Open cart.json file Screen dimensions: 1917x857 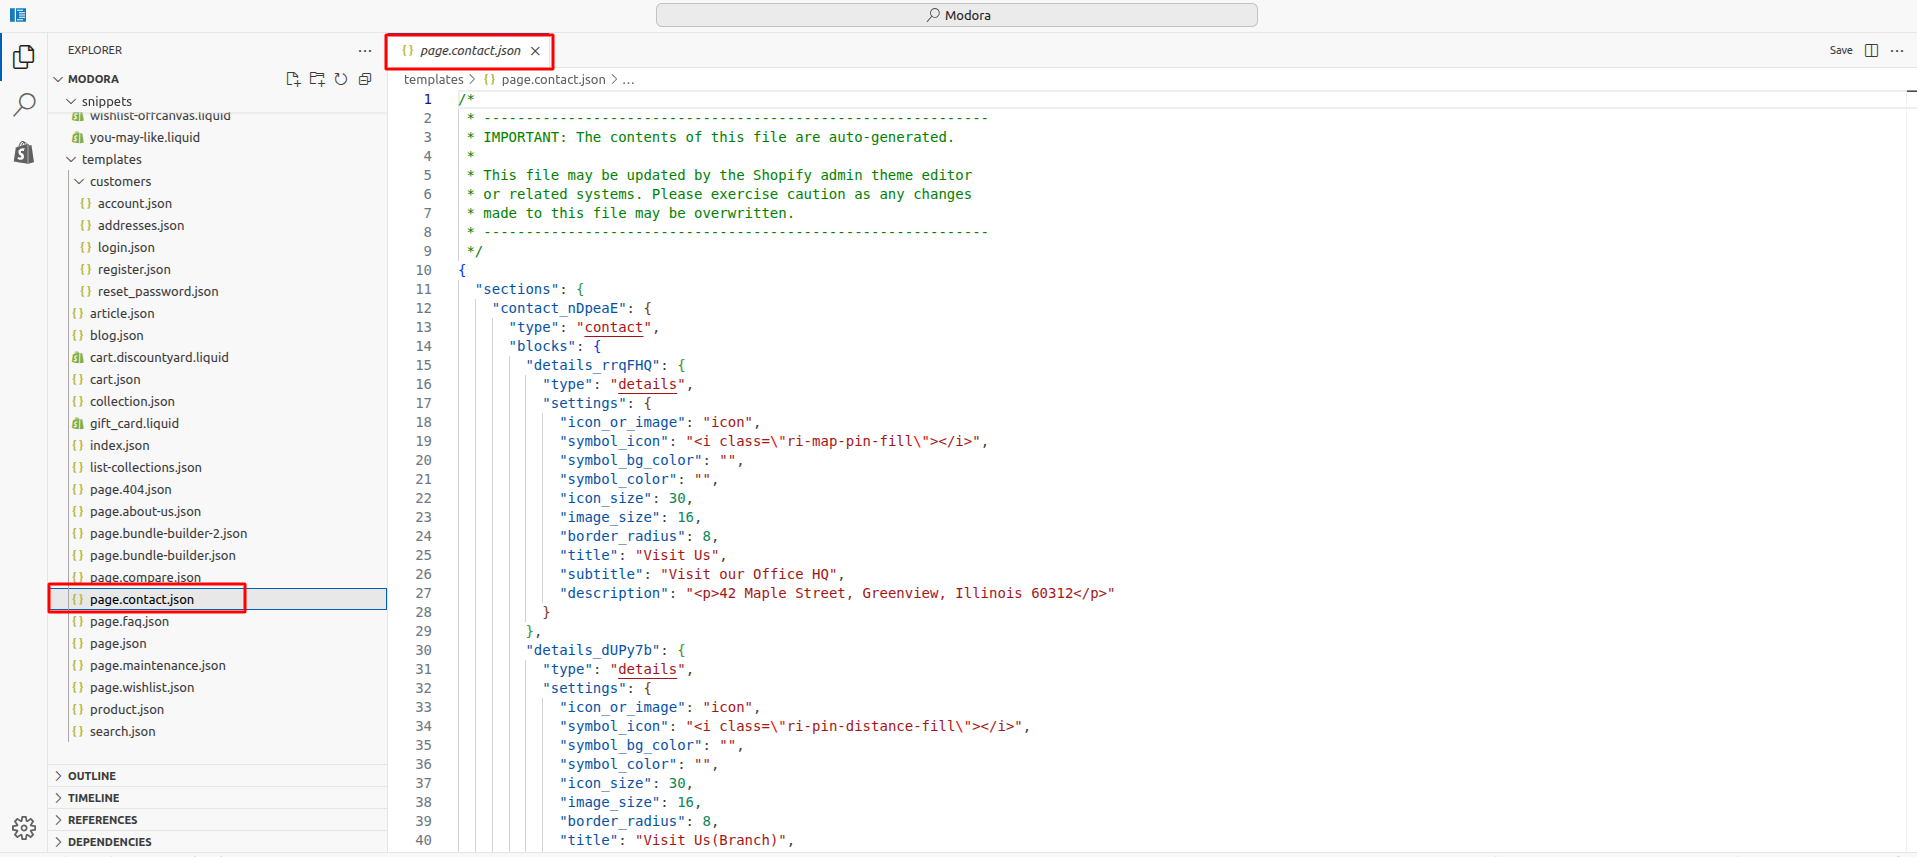point(115,379)
